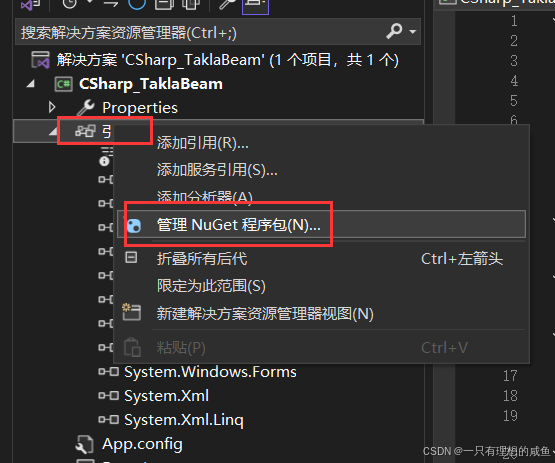555x463 pixels.
Task: Select the System.Xml.Linq reference
Action: pos(184,420)
